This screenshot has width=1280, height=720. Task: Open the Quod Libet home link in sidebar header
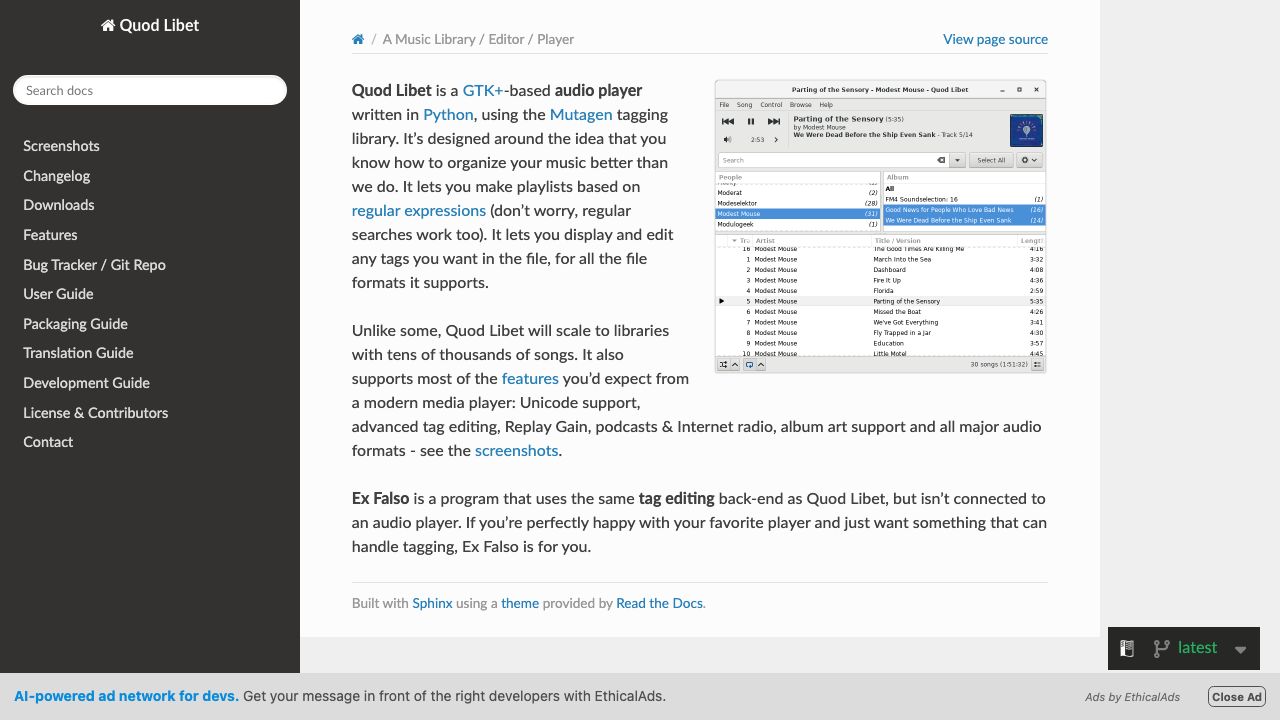pyautogui.click(x=150, y=25)
